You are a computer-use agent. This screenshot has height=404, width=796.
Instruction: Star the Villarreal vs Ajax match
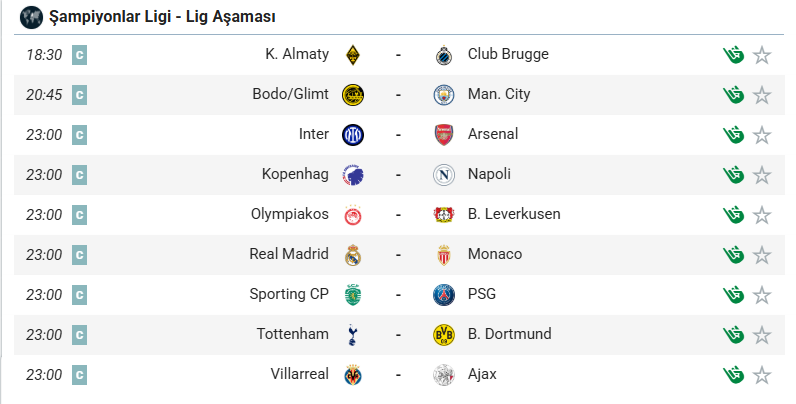[x=763, y=375]
